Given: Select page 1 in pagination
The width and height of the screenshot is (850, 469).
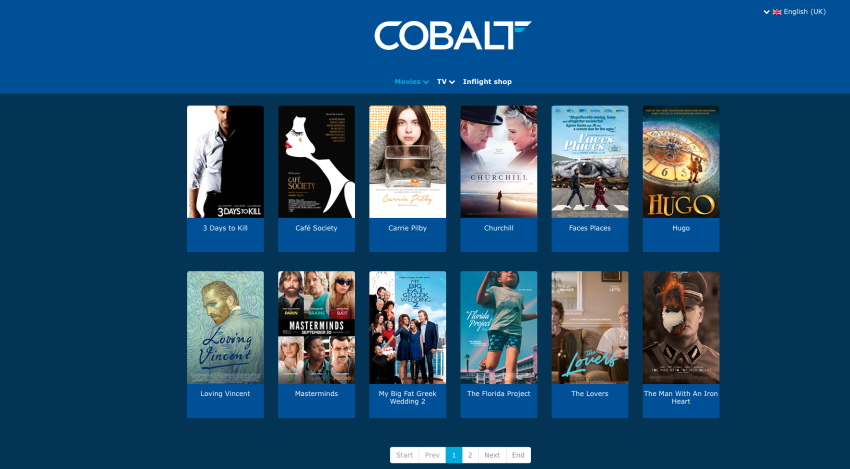Looking at the screenshot, I should click(x=454, y=455).
